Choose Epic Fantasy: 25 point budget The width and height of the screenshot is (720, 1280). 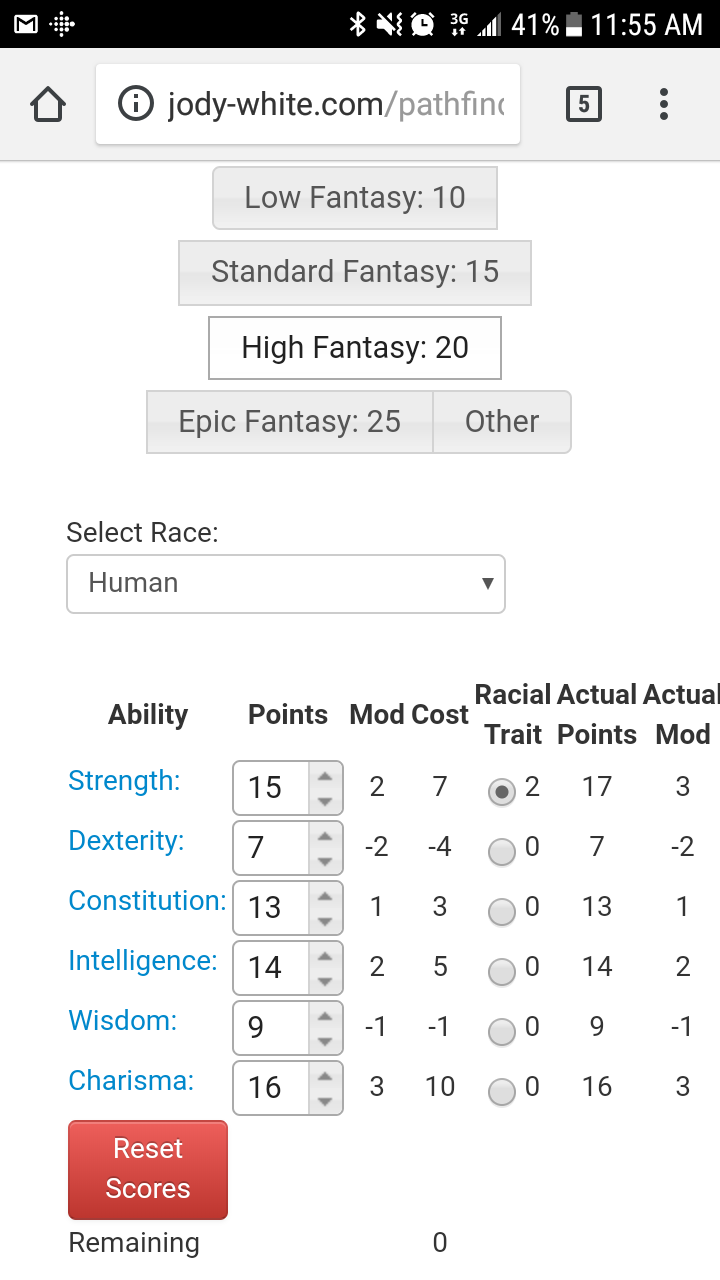tap(290, 422)
